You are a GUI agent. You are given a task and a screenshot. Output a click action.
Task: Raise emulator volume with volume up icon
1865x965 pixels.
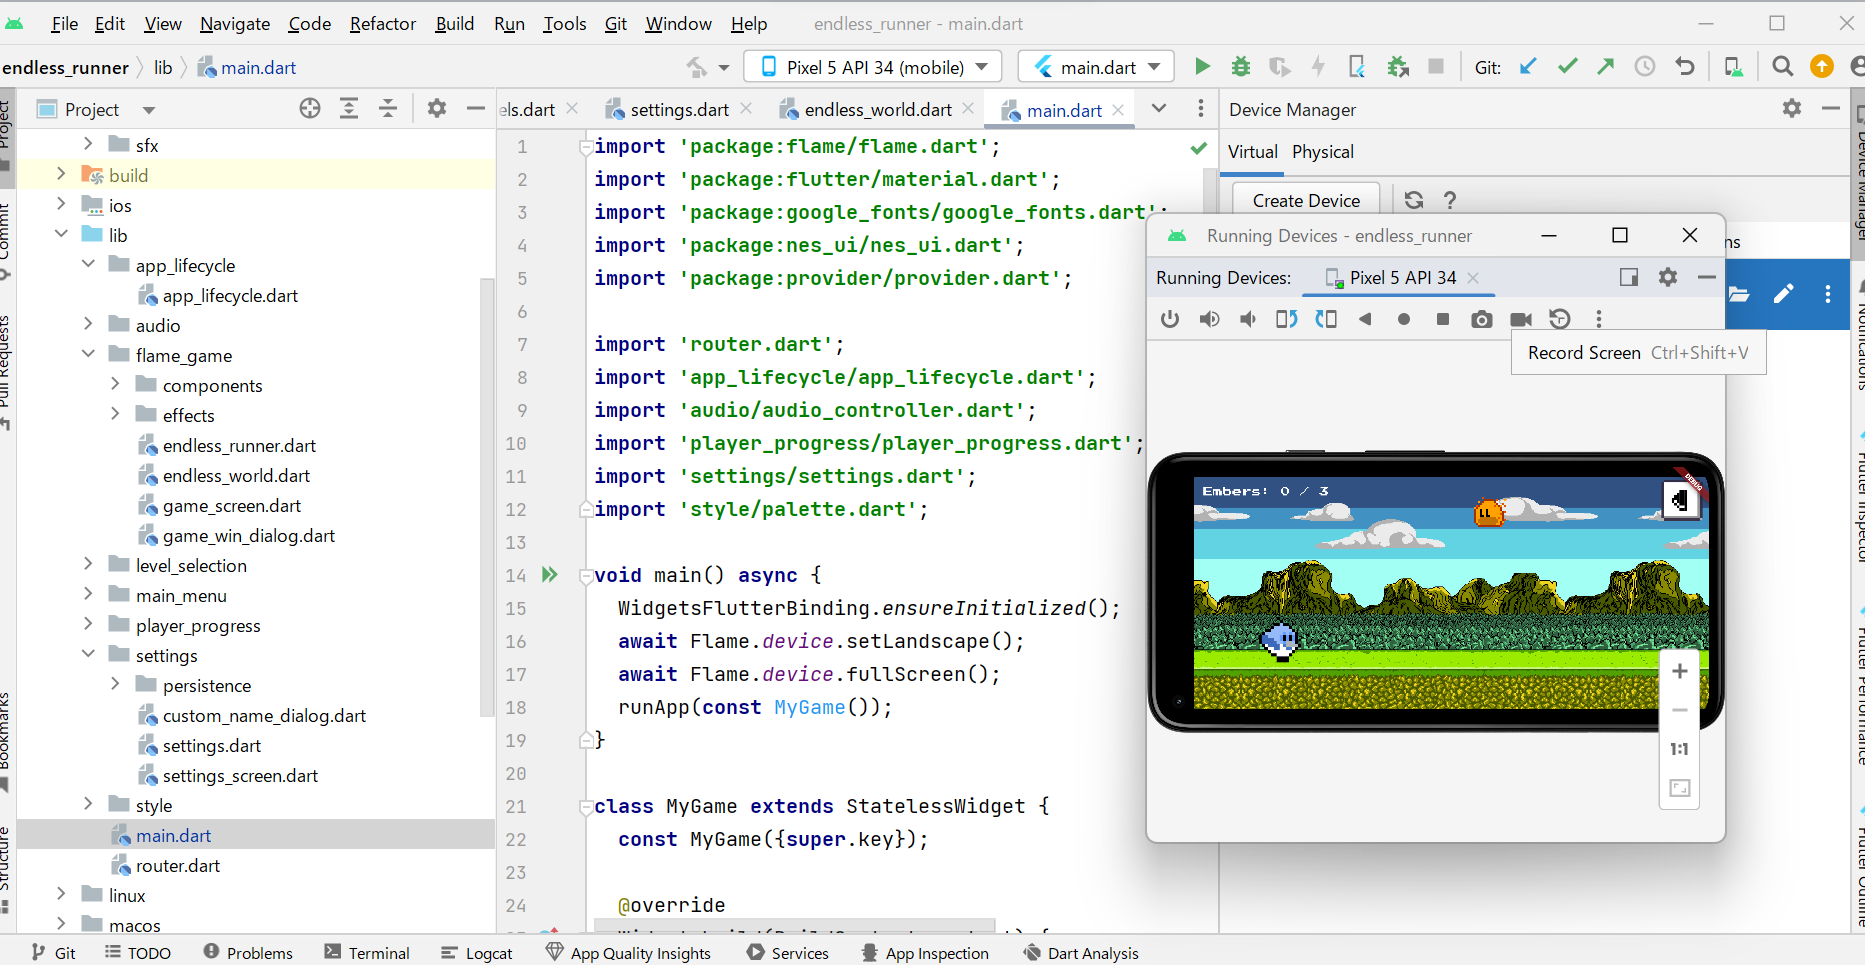click(x=1209, y=319)
